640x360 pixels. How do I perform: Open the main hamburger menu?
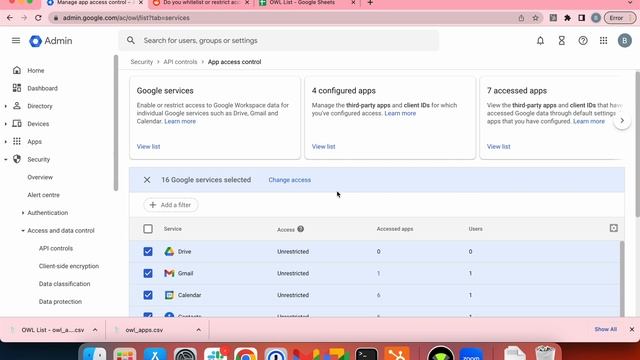point(16,40)
